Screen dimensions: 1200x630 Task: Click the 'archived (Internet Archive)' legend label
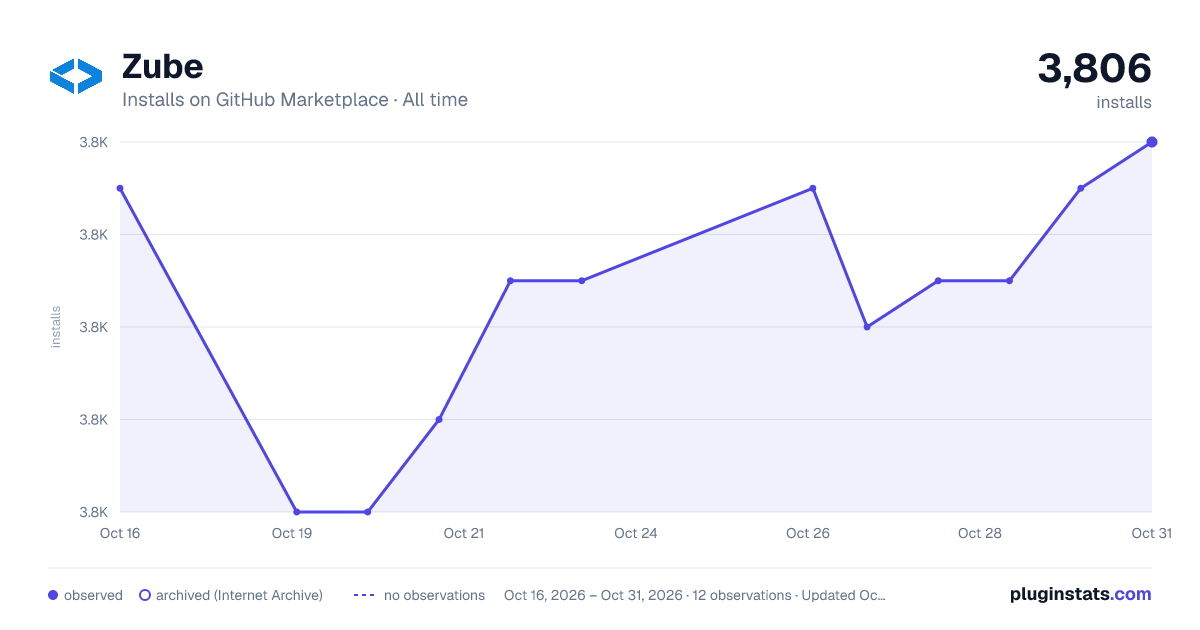pos(239,595)
